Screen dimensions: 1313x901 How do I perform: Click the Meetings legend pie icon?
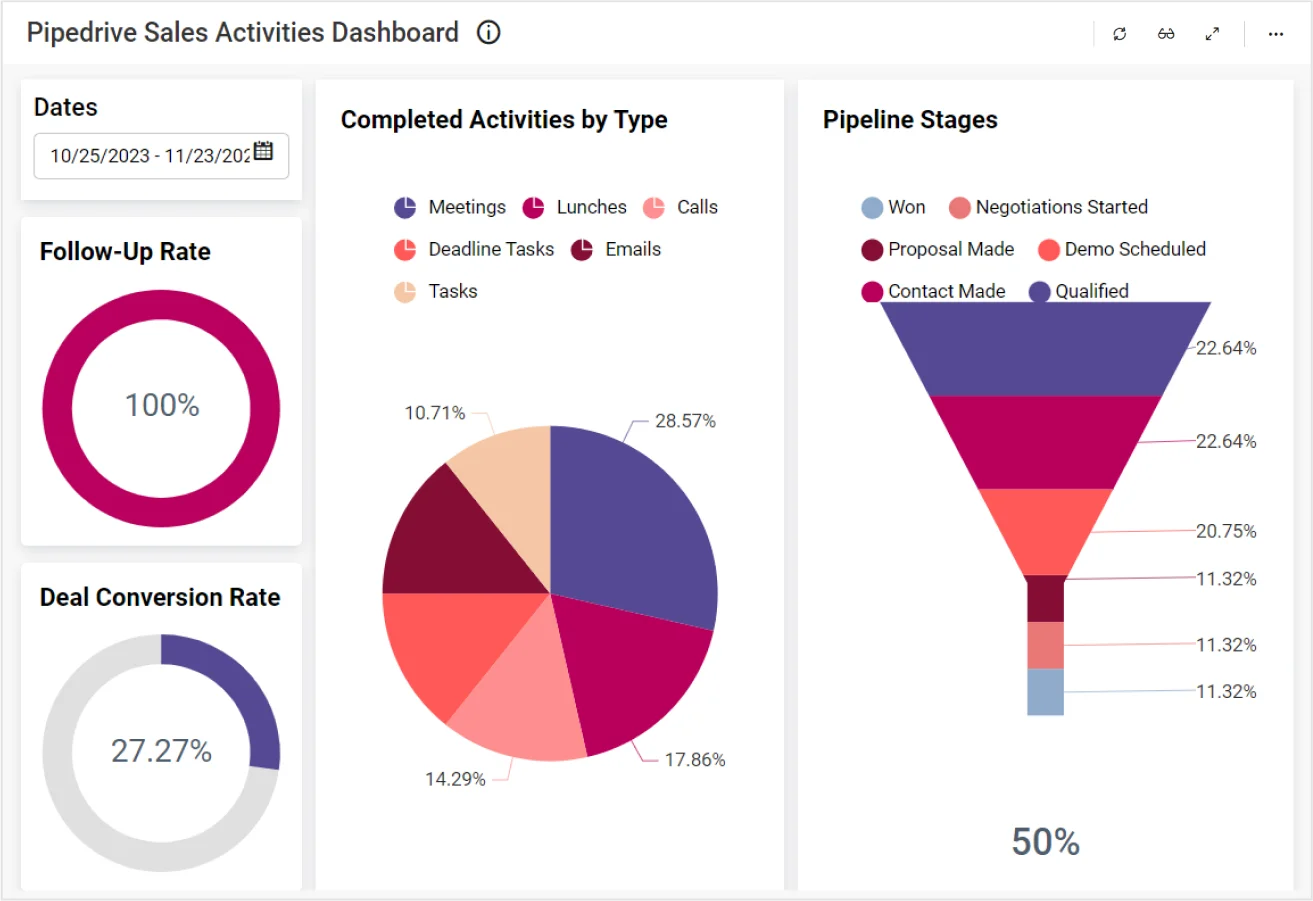click(x=405, y=208)
